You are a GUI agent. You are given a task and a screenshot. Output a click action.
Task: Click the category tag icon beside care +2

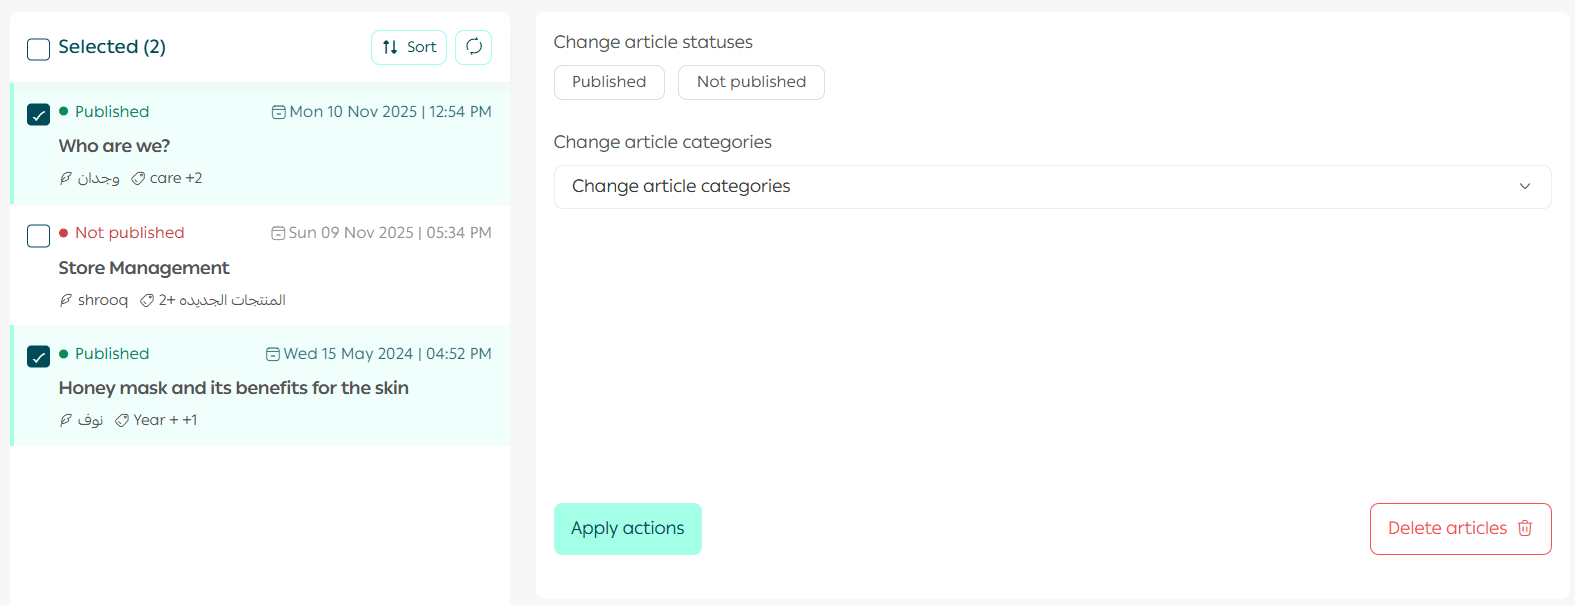pyautogui.click(x=138, y=178)
